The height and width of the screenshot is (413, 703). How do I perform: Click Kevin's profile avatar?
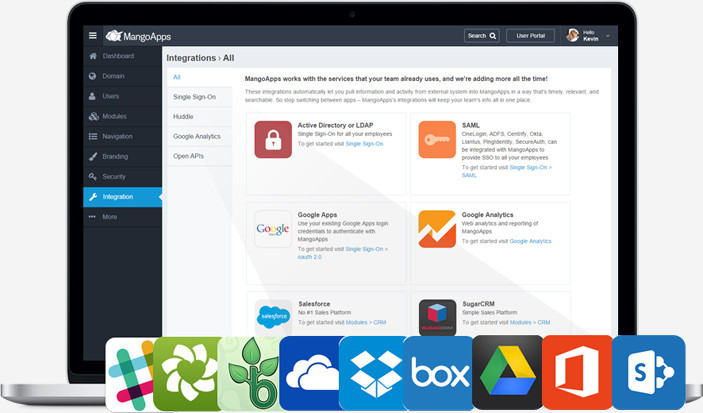pos(573,35)
